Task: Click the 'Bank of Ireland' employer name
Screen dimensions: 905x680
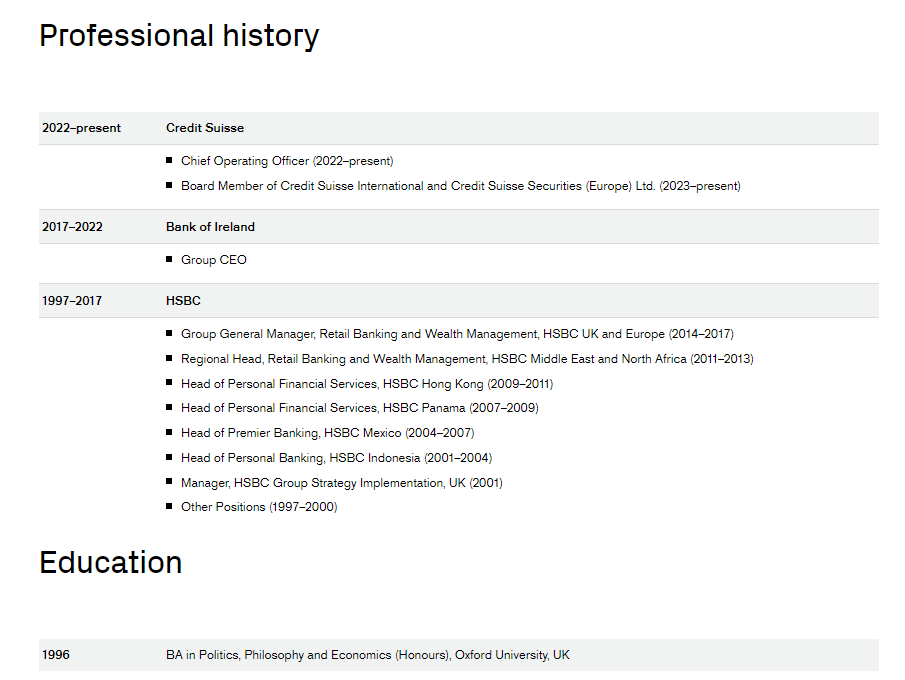Action: point(210,227)
